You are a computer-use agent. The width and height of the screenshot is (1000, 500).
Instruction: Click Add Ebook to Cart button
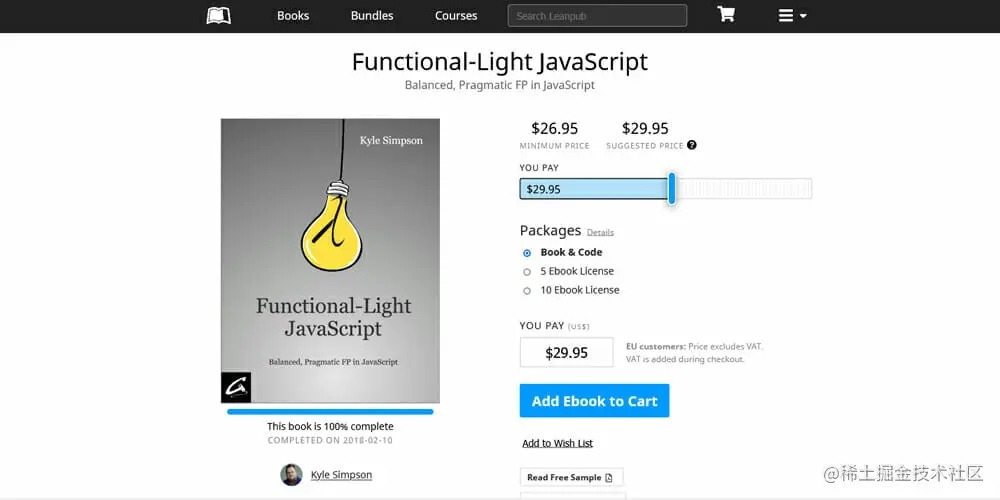[x=594, y=401]
